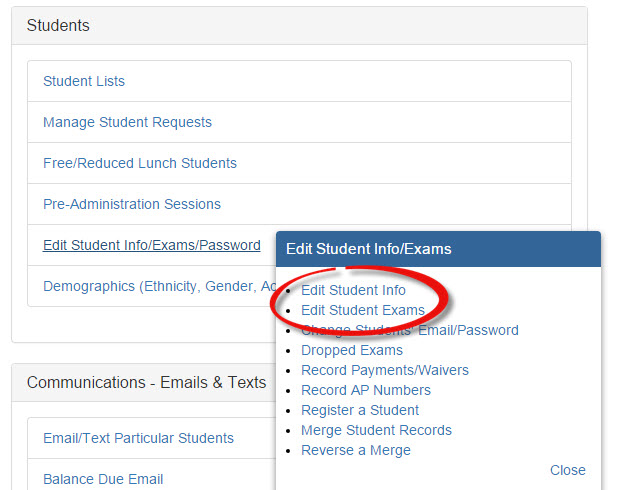The image size is (624, 490).
Task: Select Free/Reduced Lunch Students link
Action: 140,163
